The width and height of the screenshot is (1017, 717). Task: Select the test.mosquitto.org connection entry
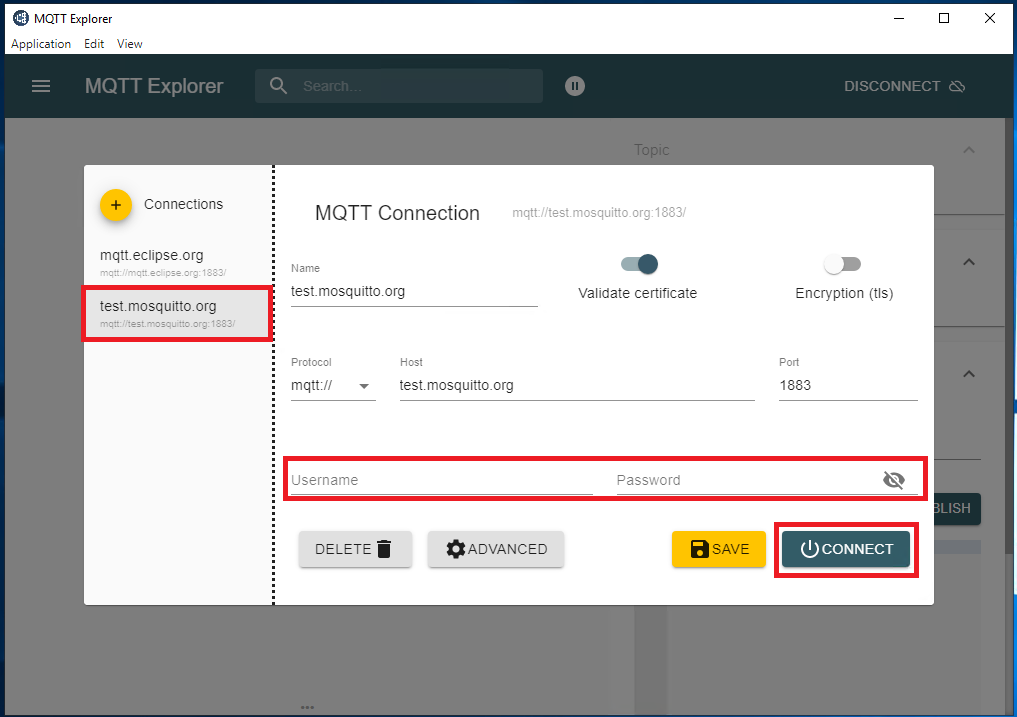point(178,313)
